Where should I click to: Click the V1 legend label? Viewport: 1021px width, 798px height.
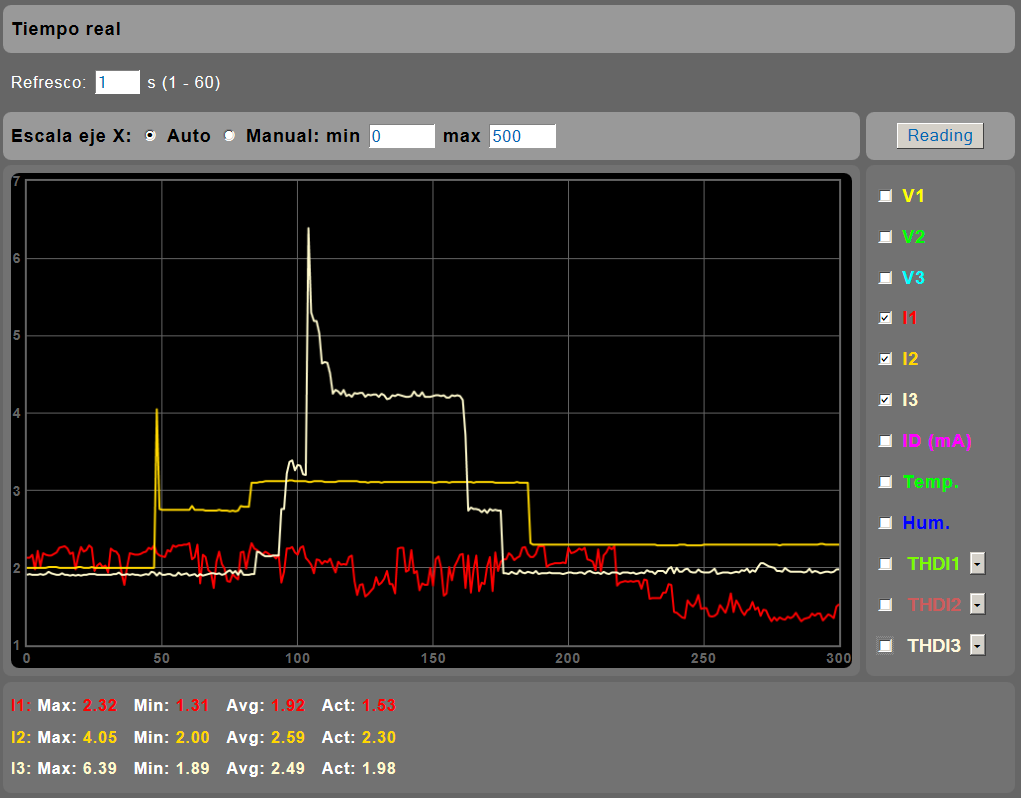pos(913,196)
